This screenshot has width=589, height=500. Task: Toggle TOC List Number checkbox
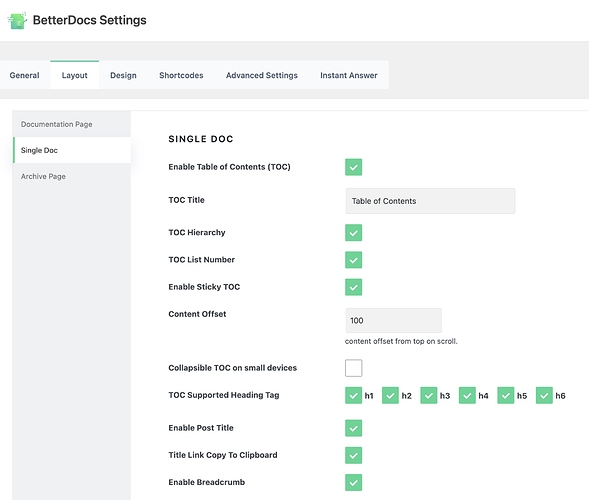[353, 260]
